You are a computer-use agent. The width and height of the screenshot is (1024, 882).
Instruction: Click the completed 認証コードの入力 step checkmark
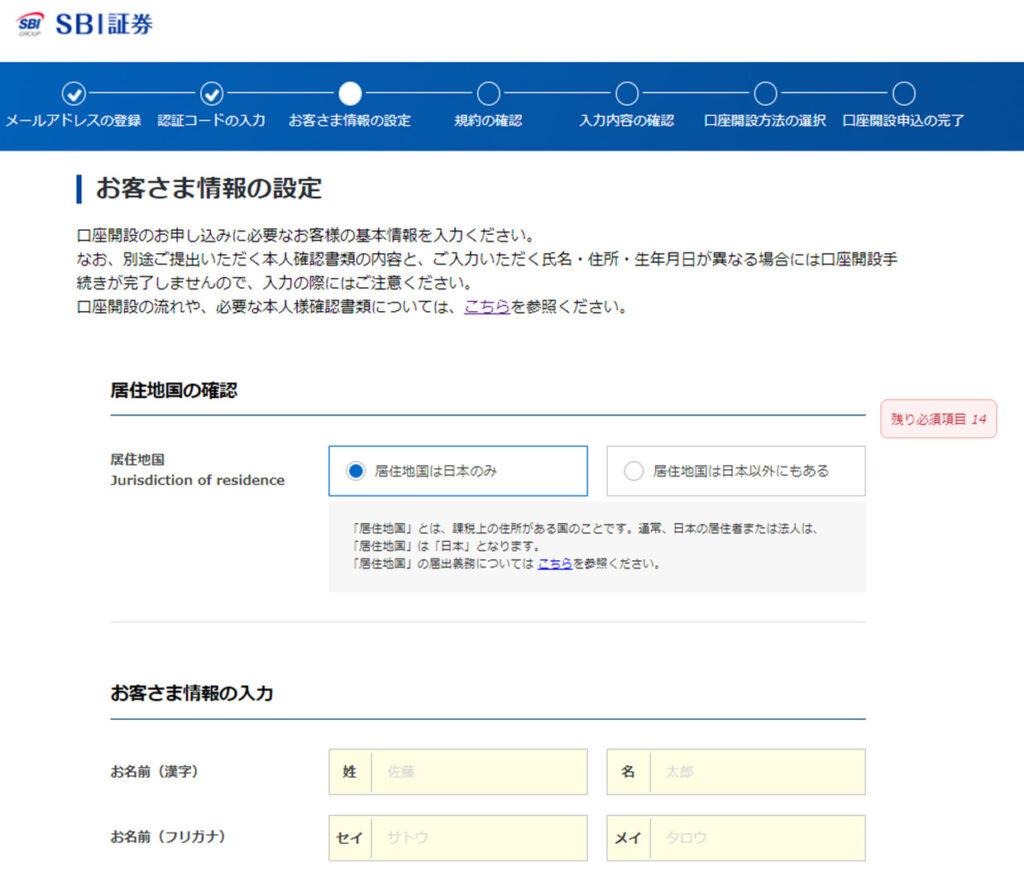tap(212, 94)
